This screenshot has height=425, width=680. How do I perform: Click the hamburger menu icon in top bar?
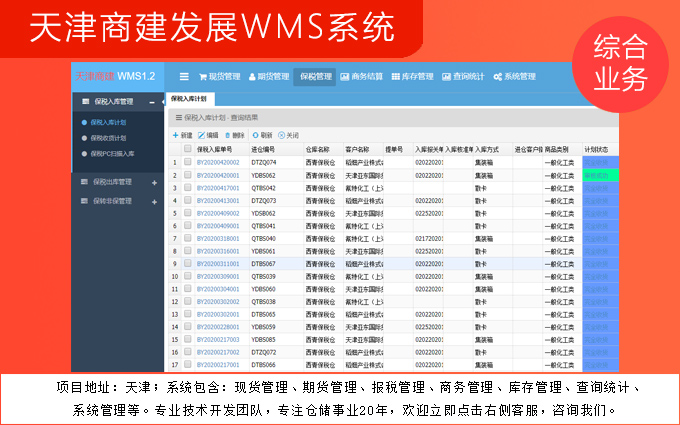(x=184, y=76)
